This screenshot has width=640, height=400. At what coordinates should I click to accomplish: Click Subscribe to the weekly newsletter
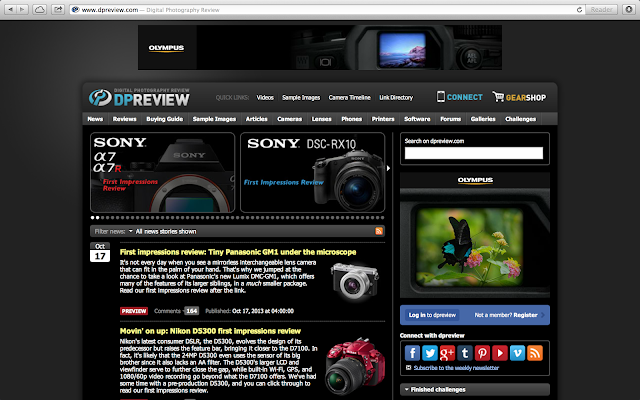pos(456,368)
